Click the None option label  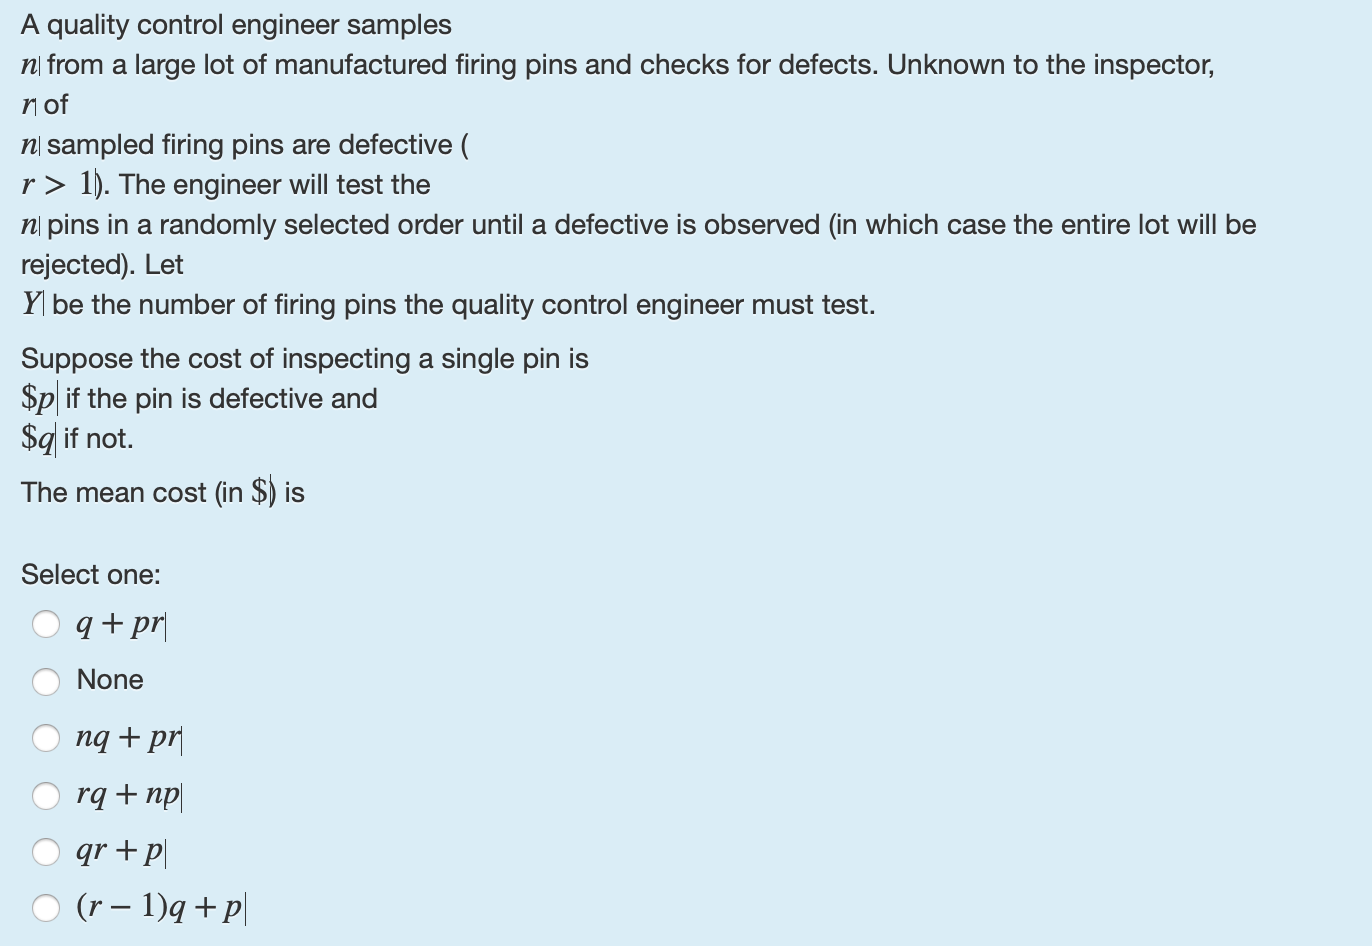coord(109,680)
